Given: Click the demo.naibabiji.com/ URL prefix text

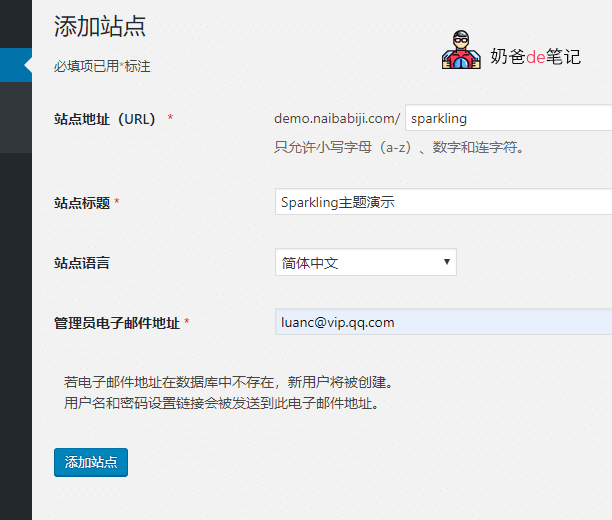Looking at the screenshot, I should pos(337,118).
